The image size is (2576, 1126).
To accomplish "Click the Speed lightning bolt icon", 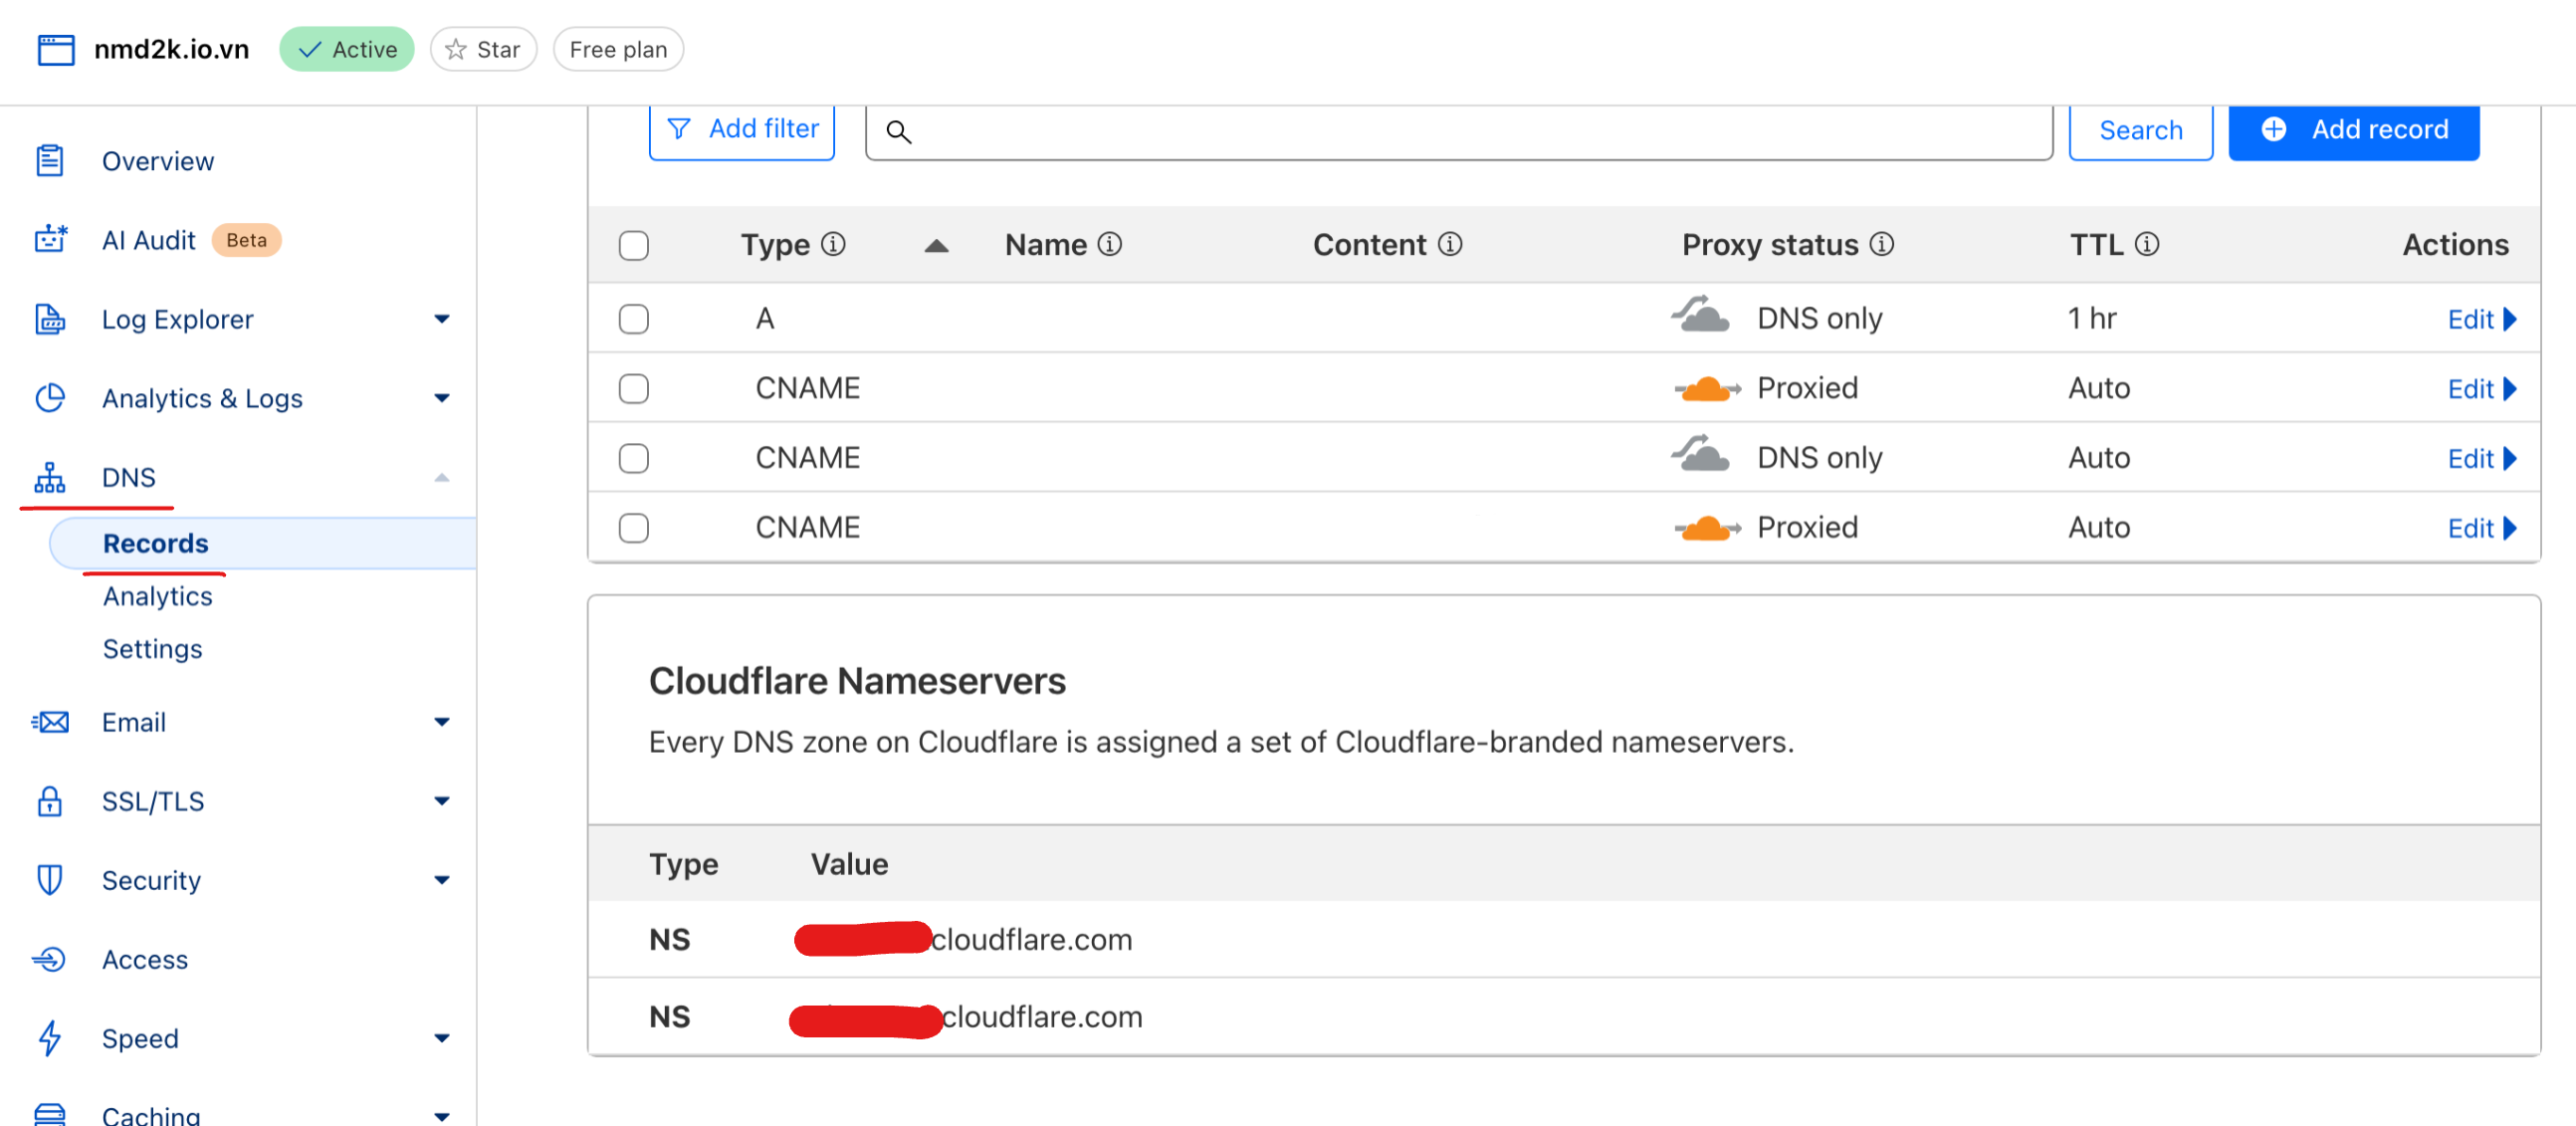I will pos(50,1038).
